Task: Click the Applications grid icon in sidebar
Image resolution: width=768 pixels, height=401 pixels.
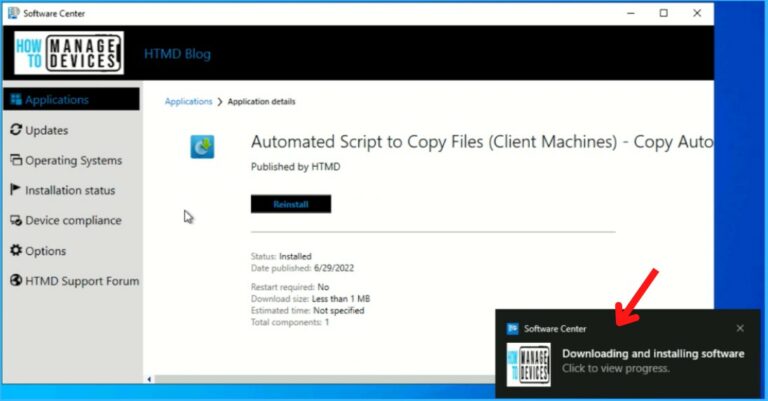Action: 16,99
